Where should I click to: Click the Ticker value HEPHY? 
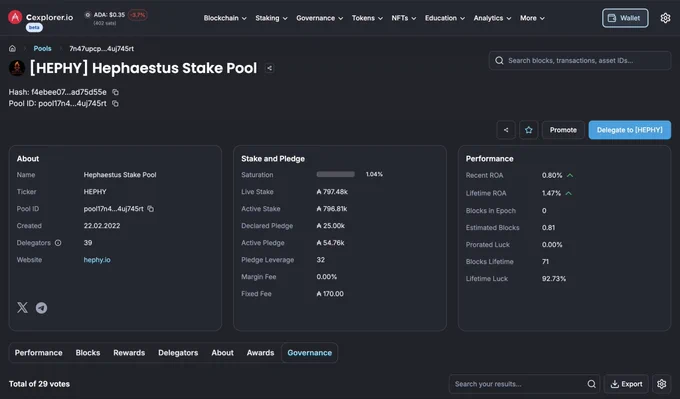tap(95, 192)
